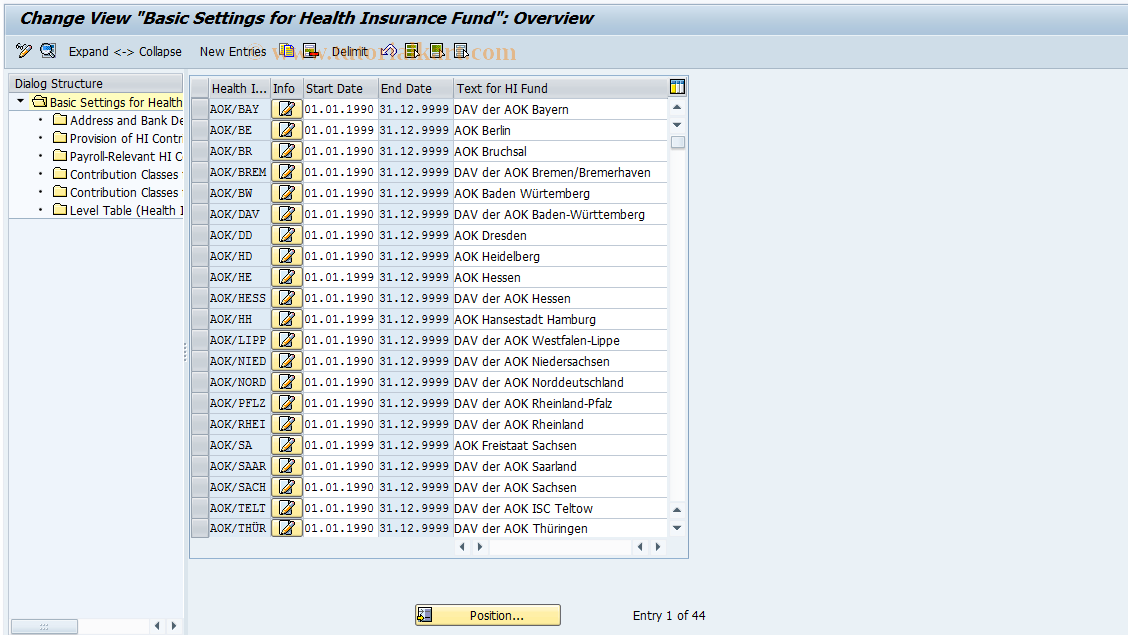Click table vertical scrollbar thumb
1128x635 pixels.
click(678, 142)
